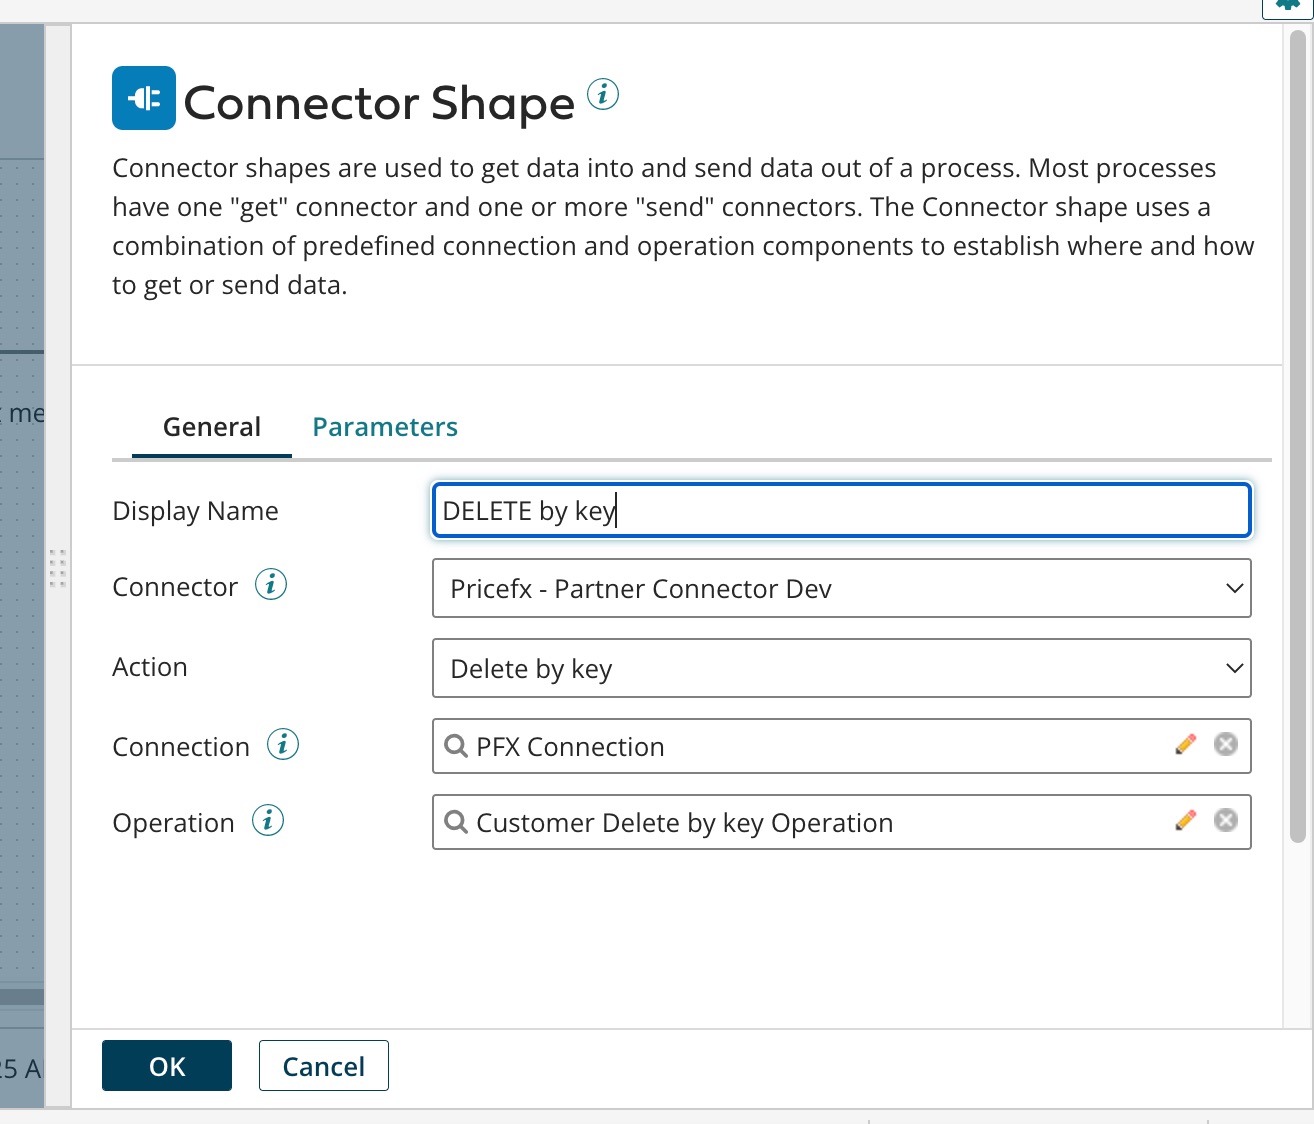This screenshot has height=1124, width=1314.
Task: Click Cancel to dismiss the dialog
Action: click(323, 1066)
